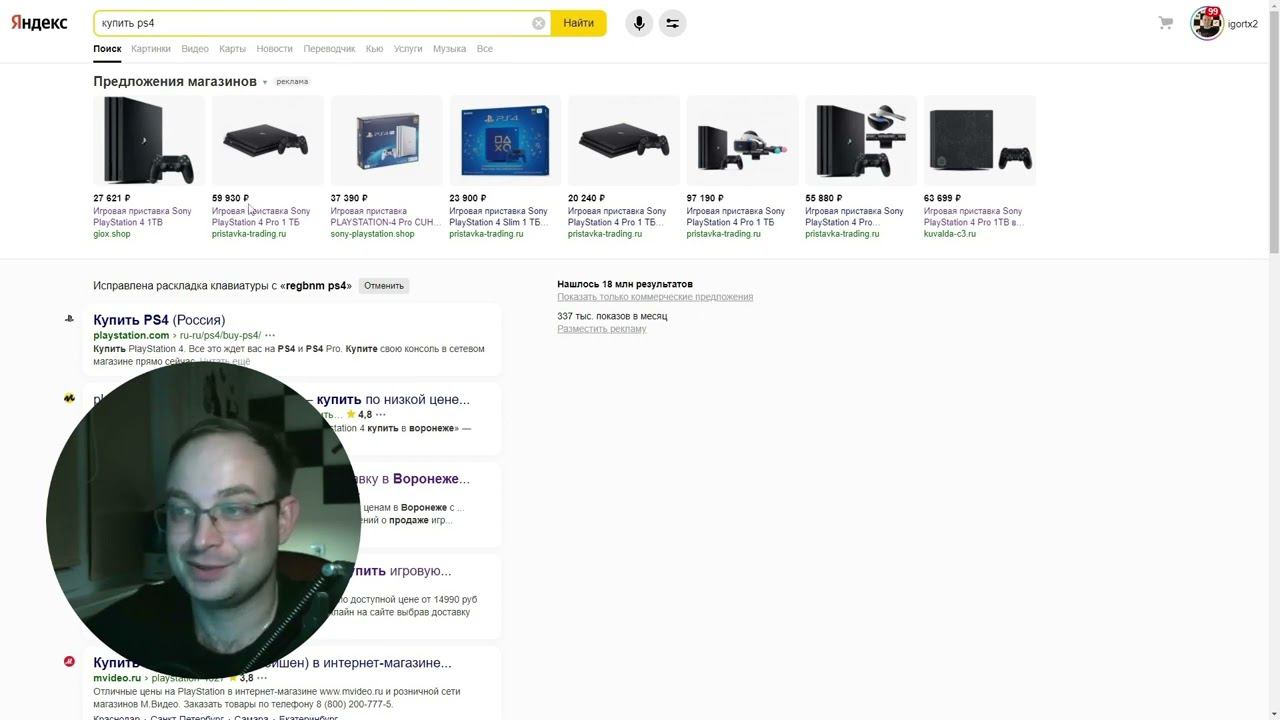Open the shopping cart icon
1280x720 pixels.
[x=1165, y=23]
